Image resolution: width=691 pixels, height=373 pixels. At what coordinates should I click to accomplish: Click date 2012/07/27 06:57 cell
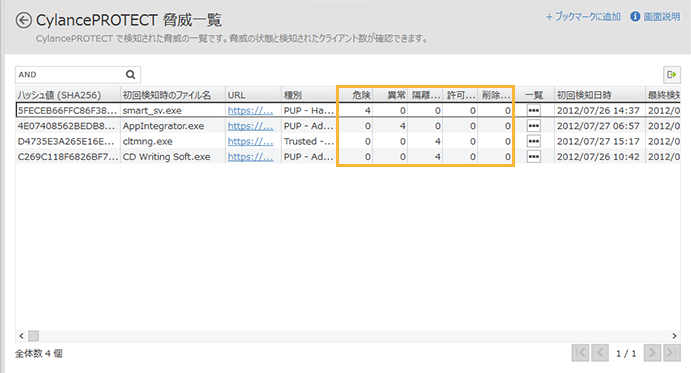[x=600, y=126]
